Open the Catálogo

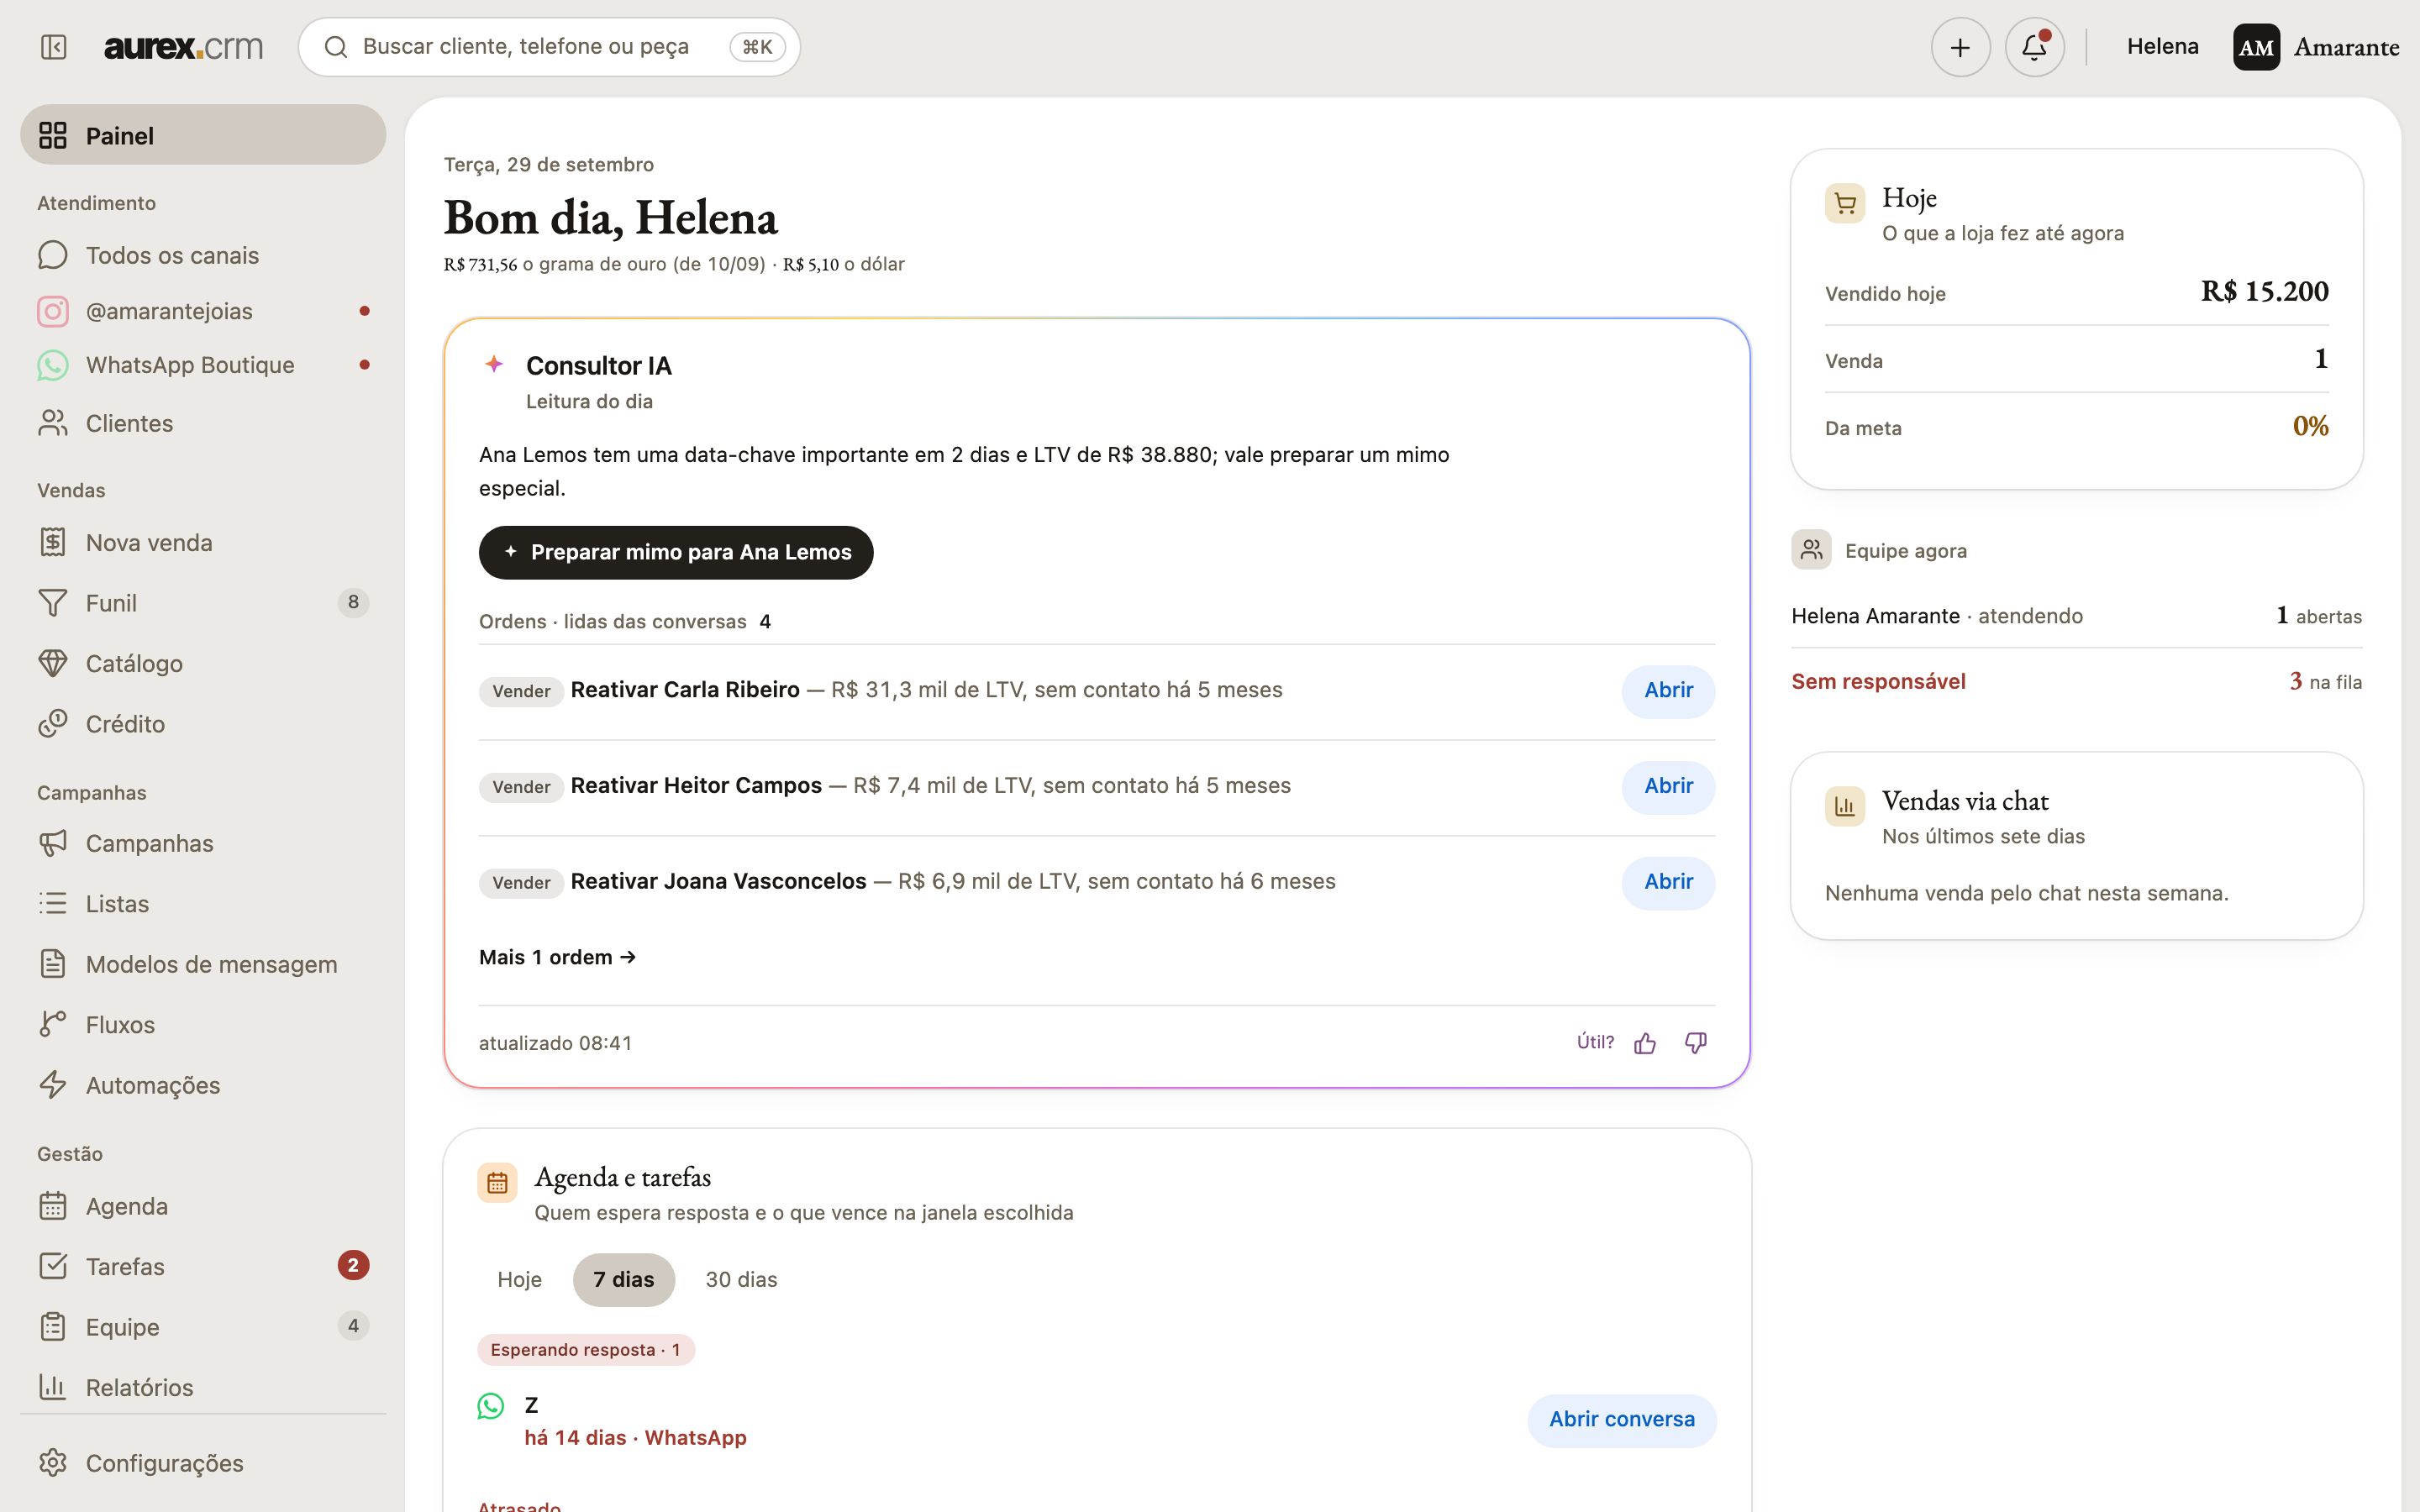pyautogui.click(x=203, y=663)
